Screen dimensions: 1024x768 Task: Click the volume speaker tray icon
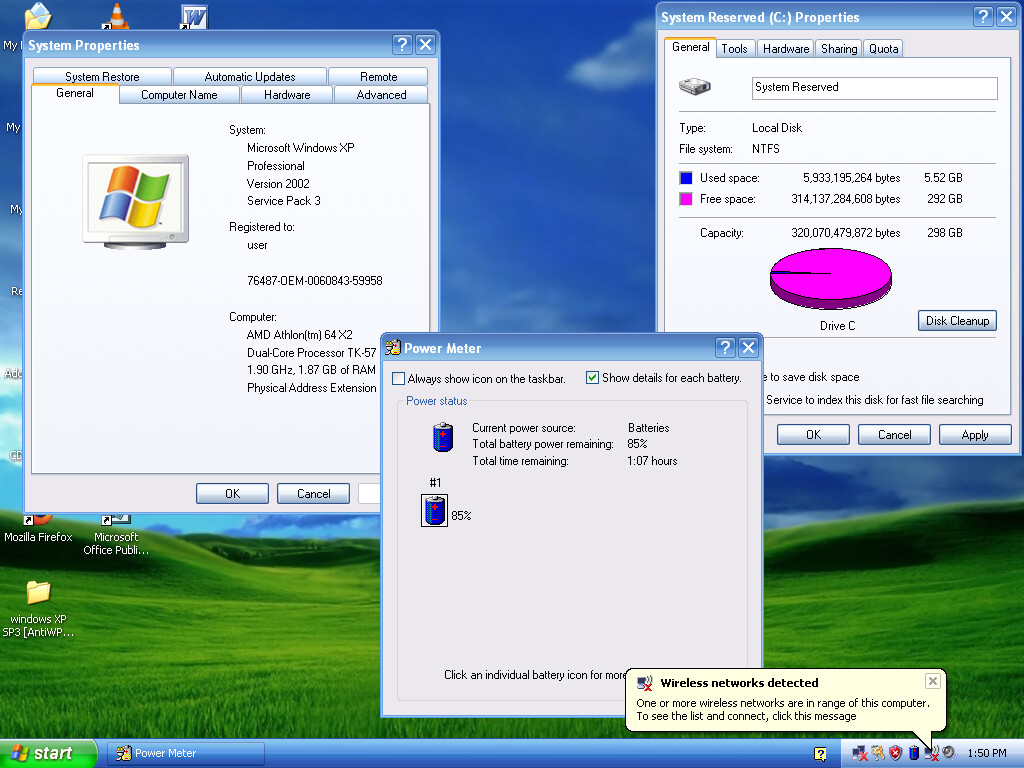coord(949,752)
